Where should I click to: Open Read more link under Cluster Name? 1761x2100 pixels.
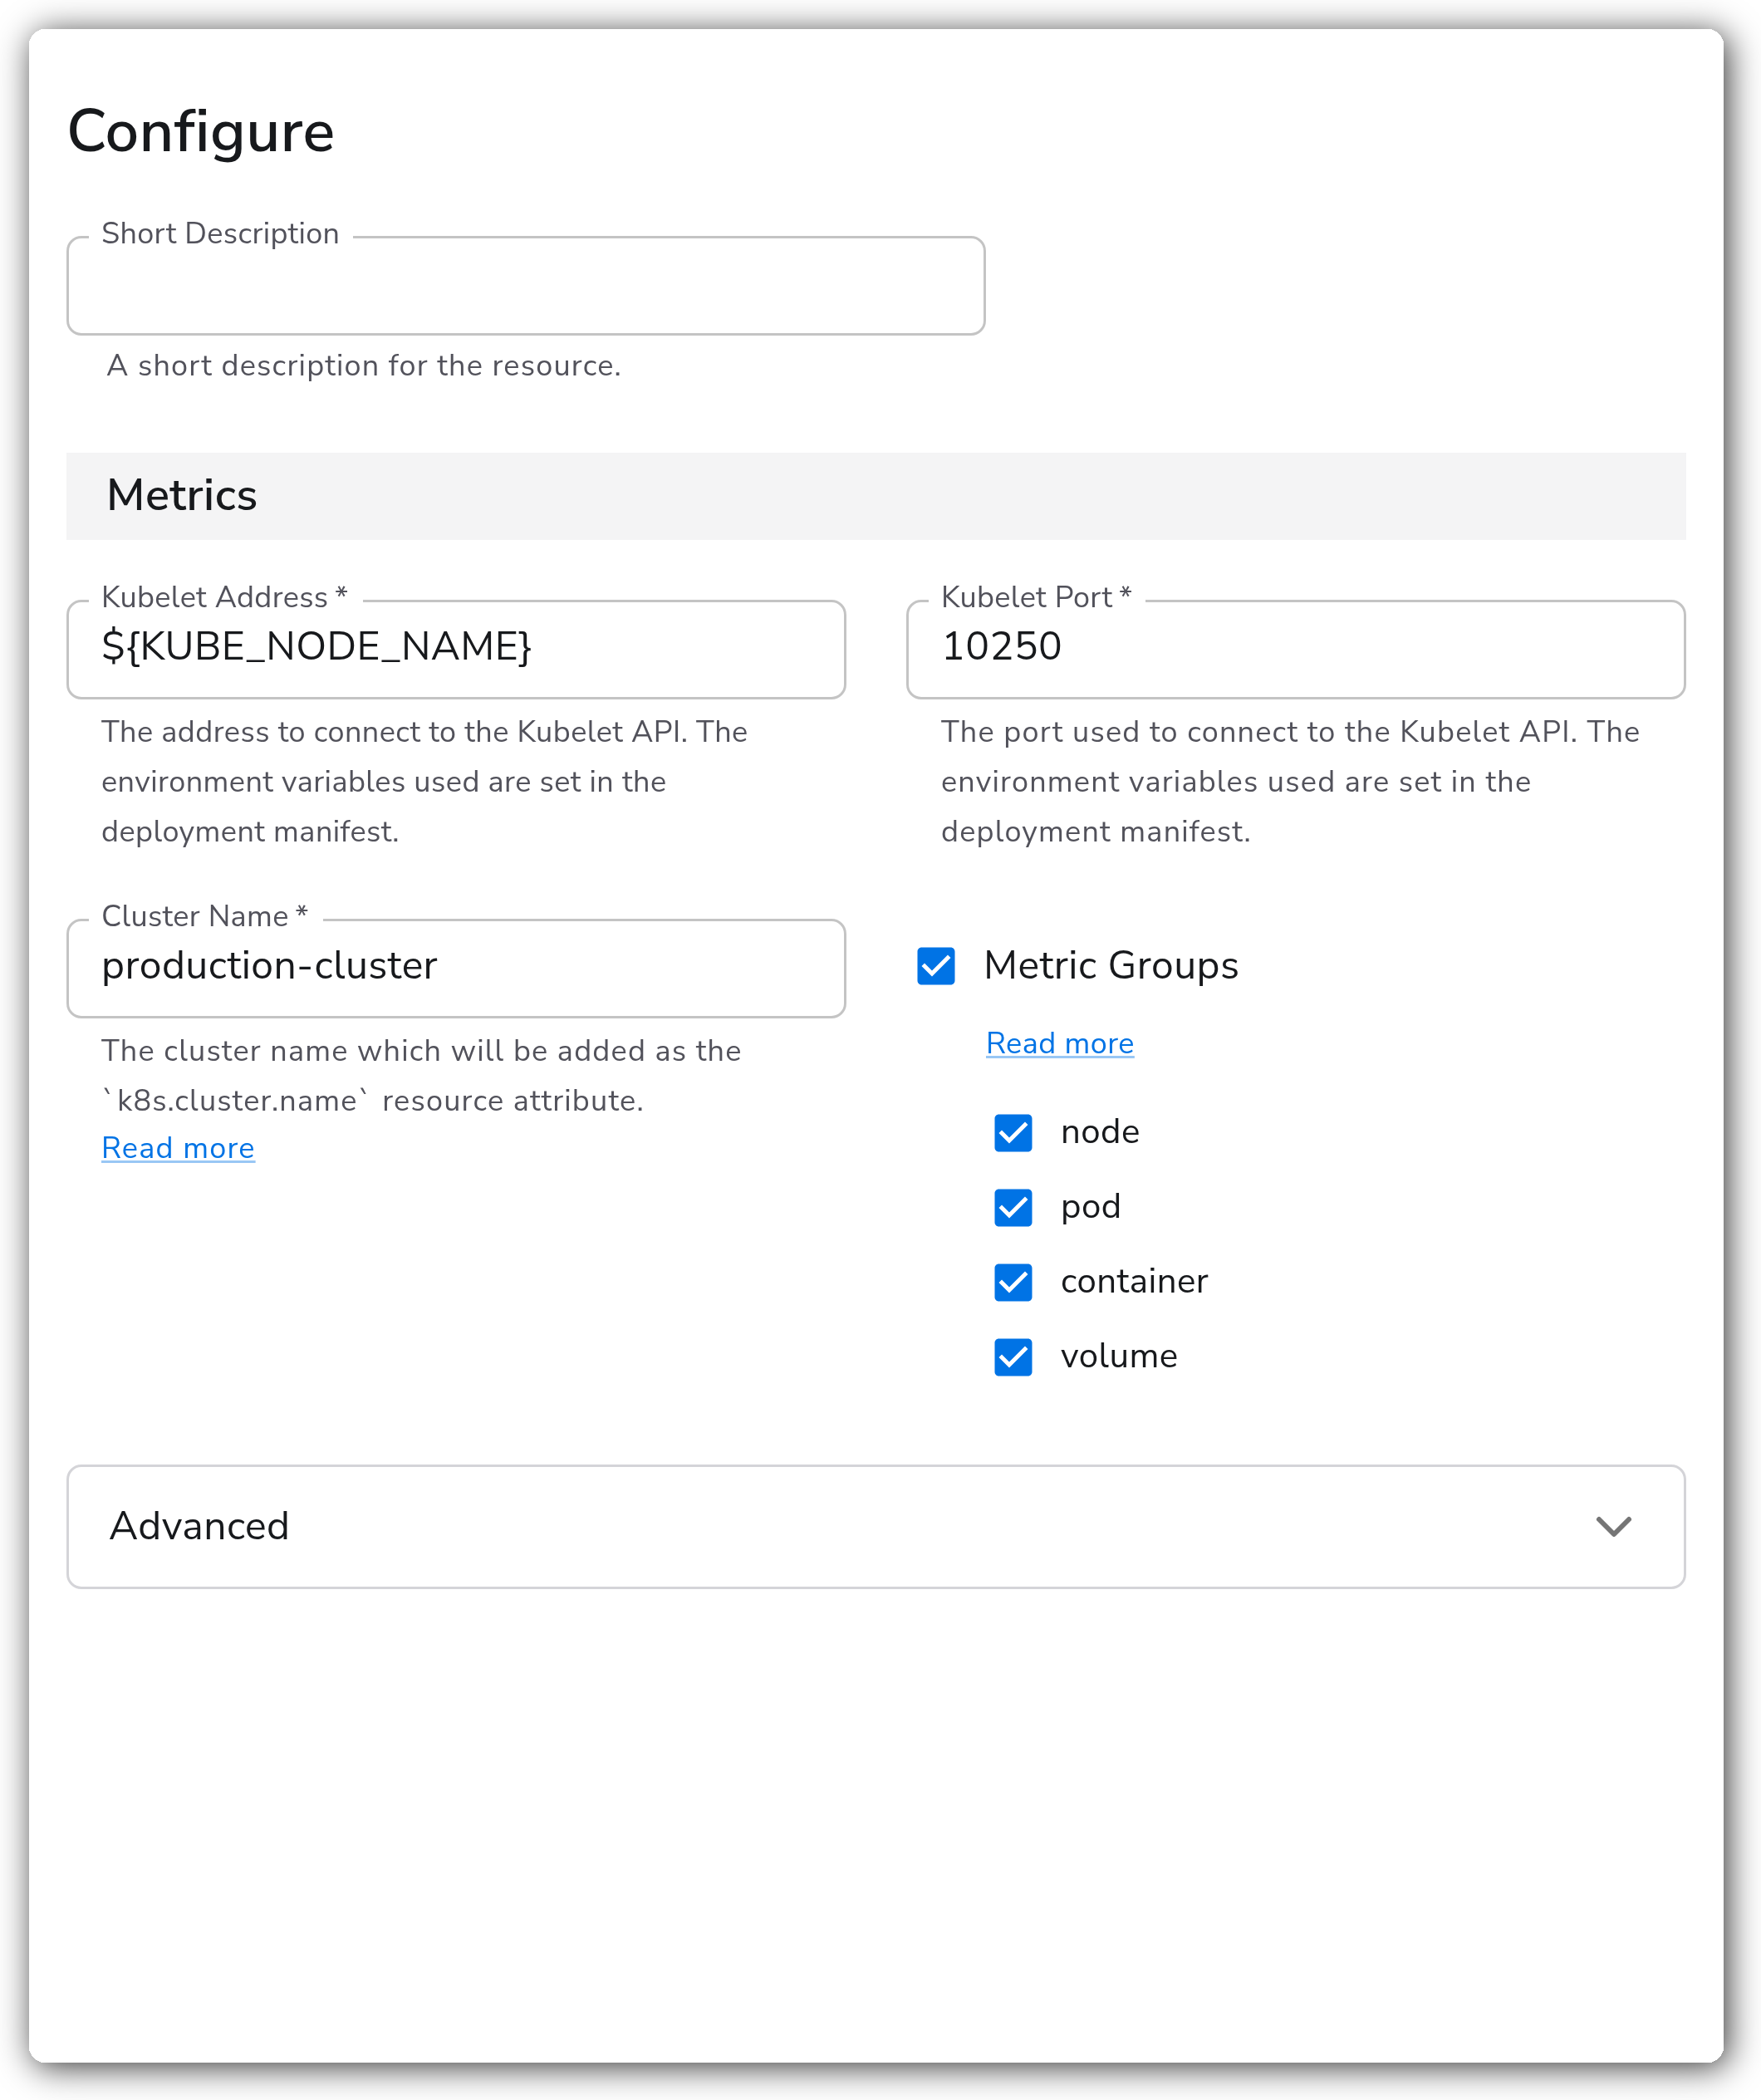click(x=178, y=1148)
